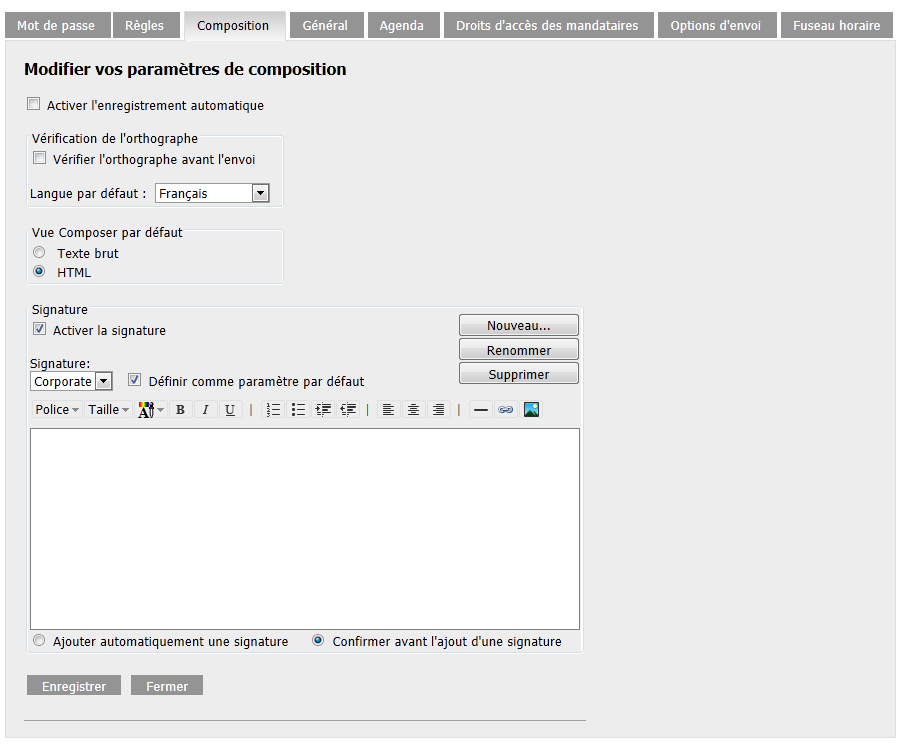Insert a bulleted list
This screenshot has height=747, width=901.
(x=298, y=409)
